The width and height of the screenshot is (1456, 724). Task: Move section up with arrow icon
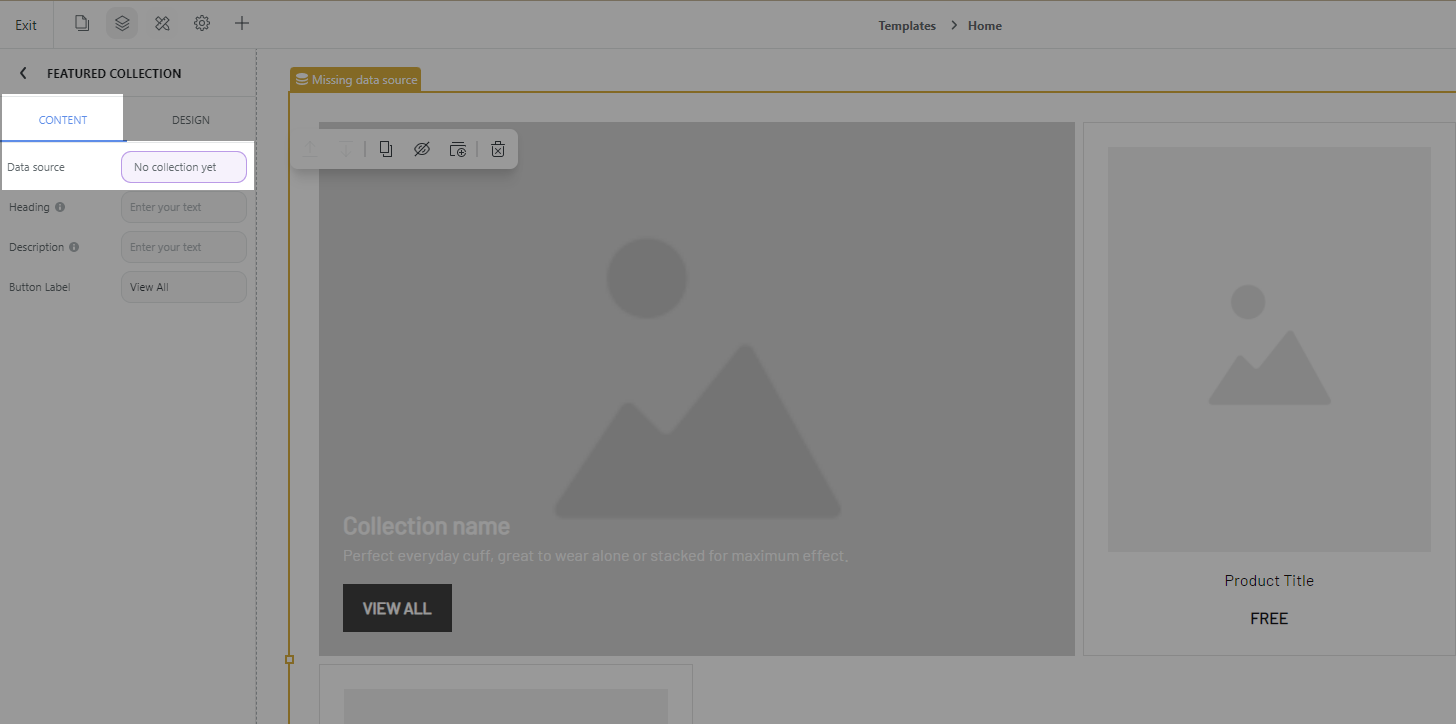(312, 149)
